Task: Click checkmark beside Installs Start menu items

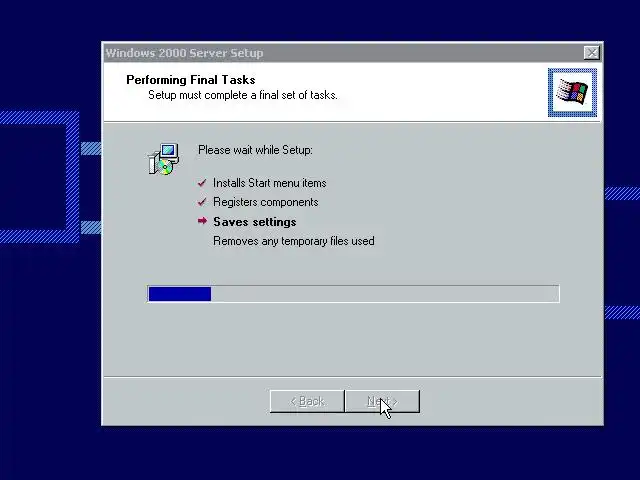Action: [x=202, y=183]
